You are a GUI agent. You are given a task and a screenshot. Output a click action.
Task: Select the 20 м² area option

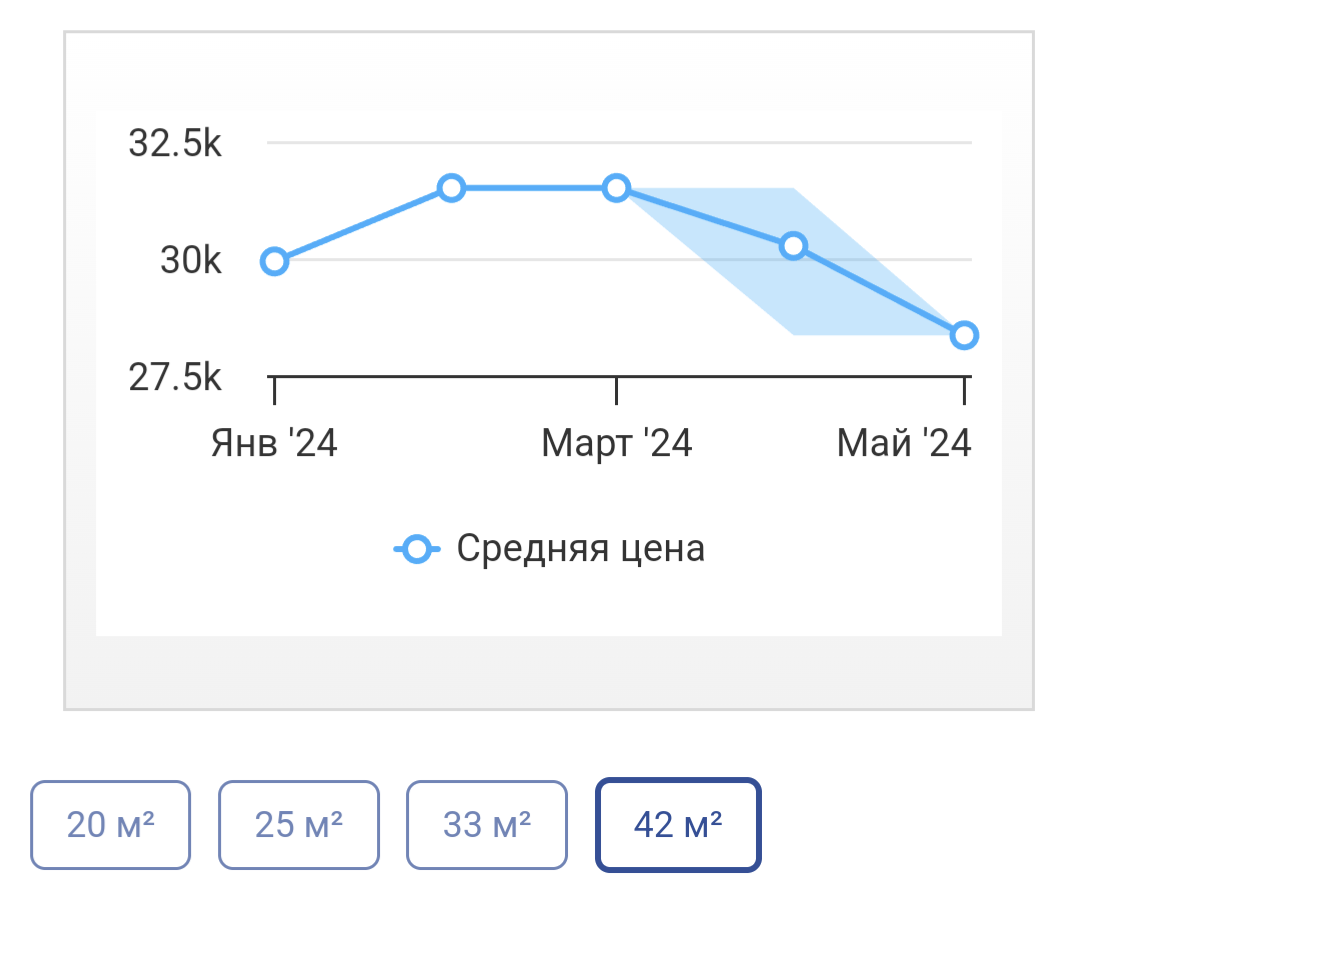tap(110, 825)
